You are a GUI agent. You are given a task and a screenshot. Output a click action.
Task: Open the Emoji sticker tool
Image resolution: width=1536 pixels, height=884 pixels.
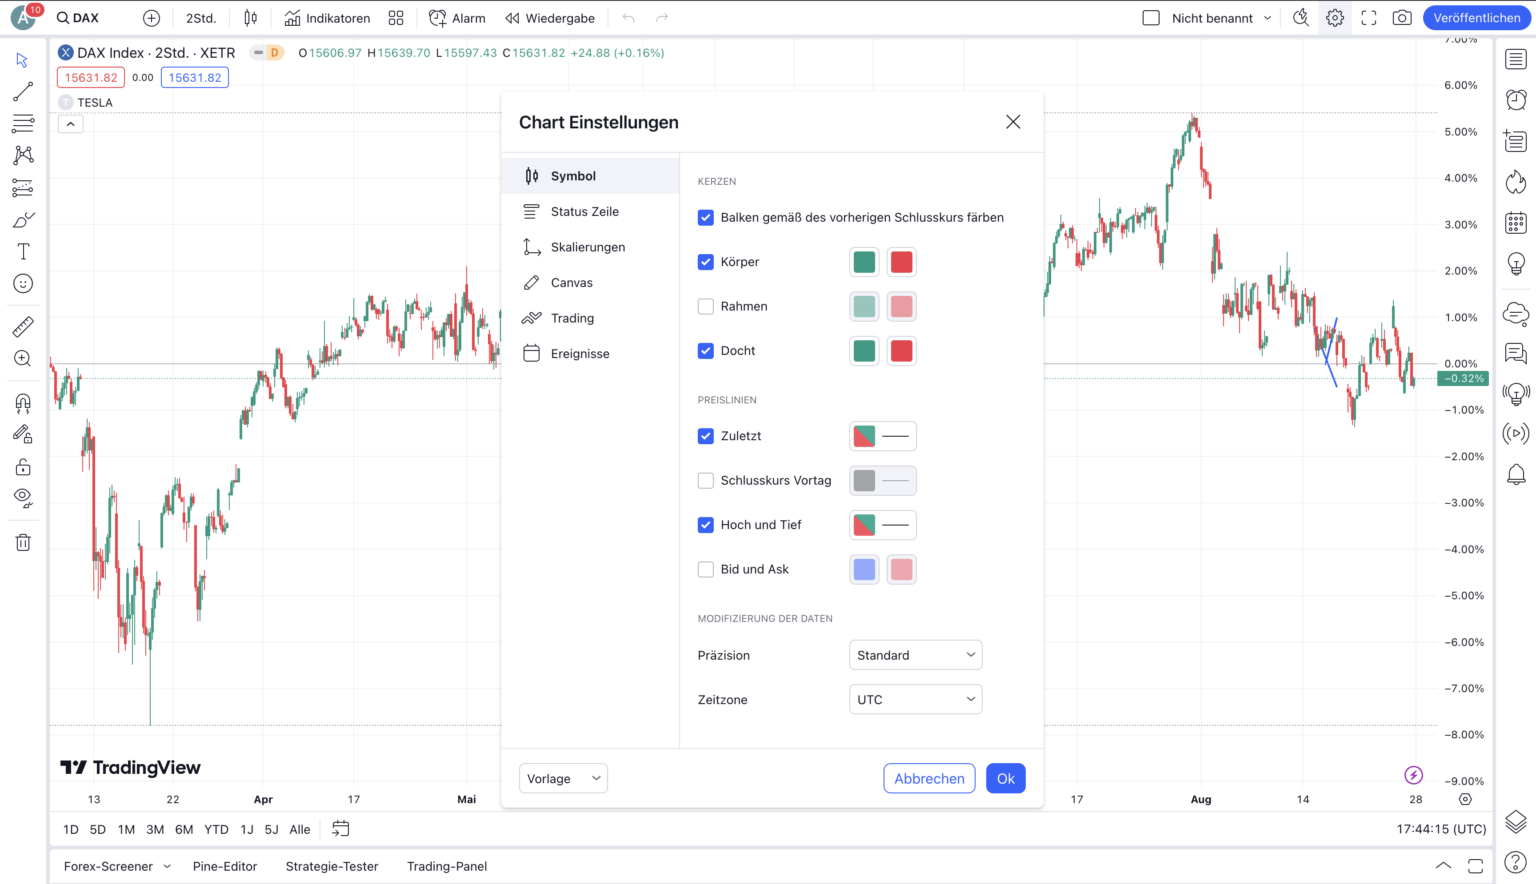point(22,283)
